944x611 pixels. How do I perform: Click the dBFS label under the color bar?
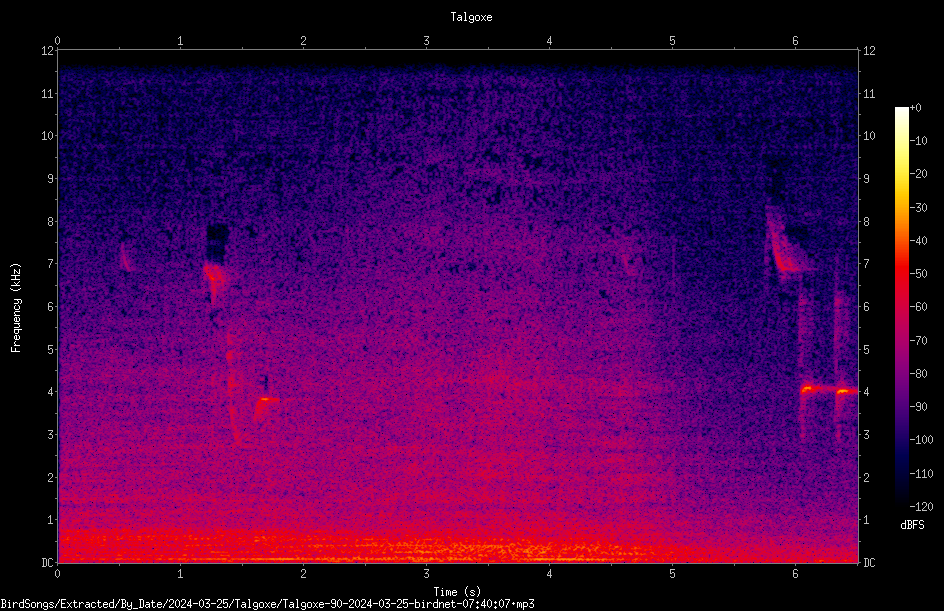point(912,525)
